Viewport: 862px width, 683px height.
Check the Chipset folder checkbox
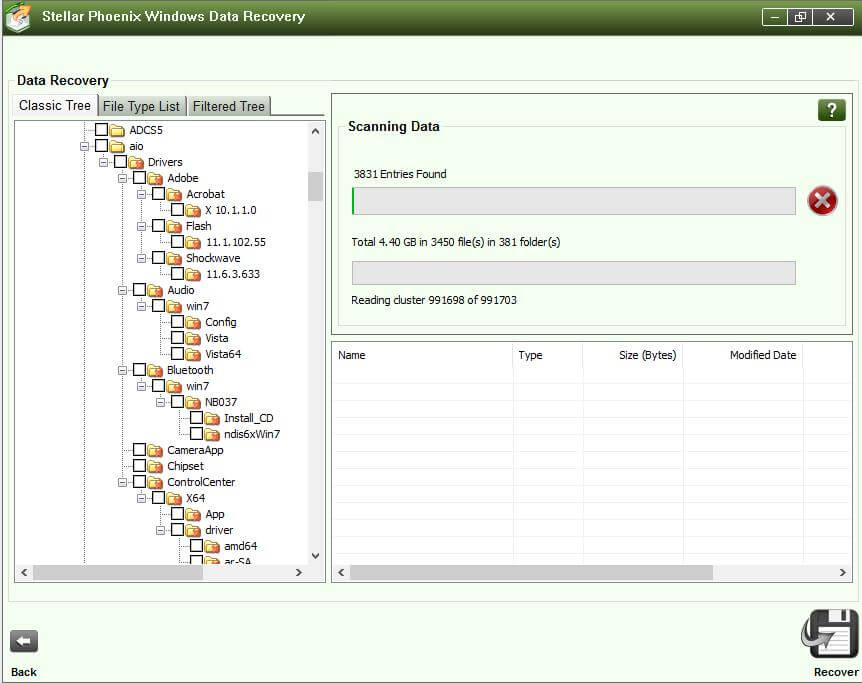click(139, 466)
